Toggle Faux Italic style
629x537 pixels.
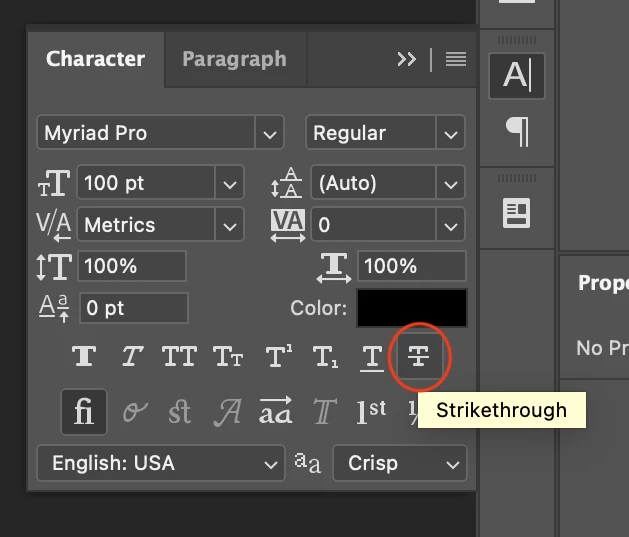(x=132, y=356)
